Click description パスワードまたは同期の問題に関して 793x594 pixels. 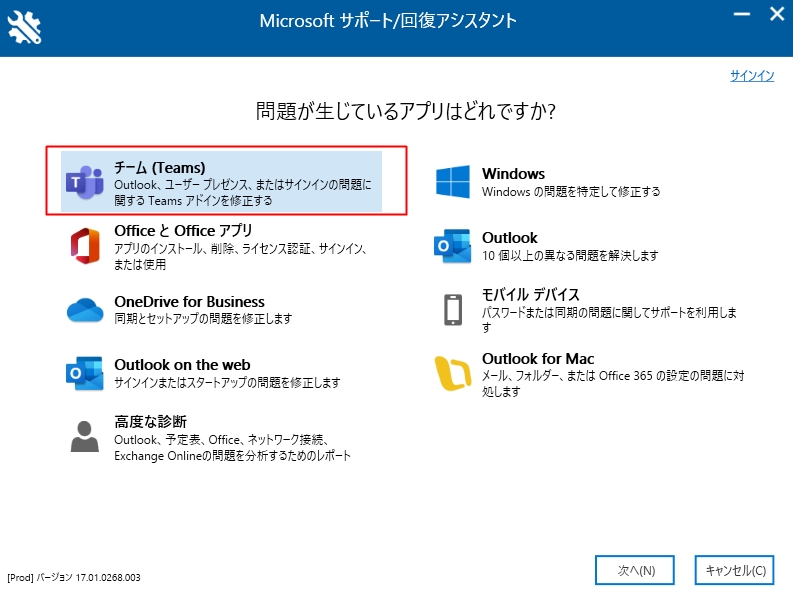coord(609,319)
